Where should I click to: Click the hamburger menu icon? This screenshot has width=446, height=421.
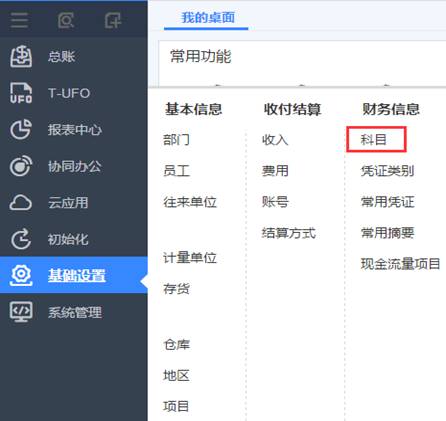(x=19, y=21)
